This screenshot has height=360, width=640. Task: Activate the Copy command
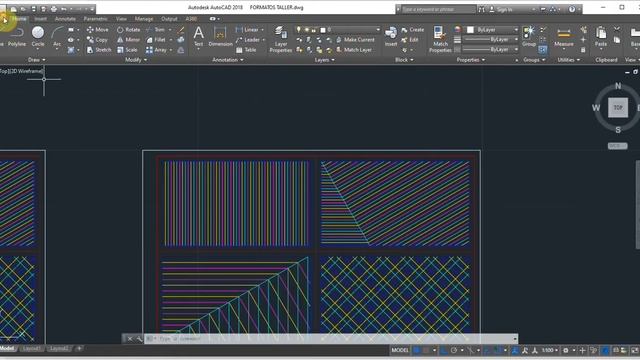(97, 40)
